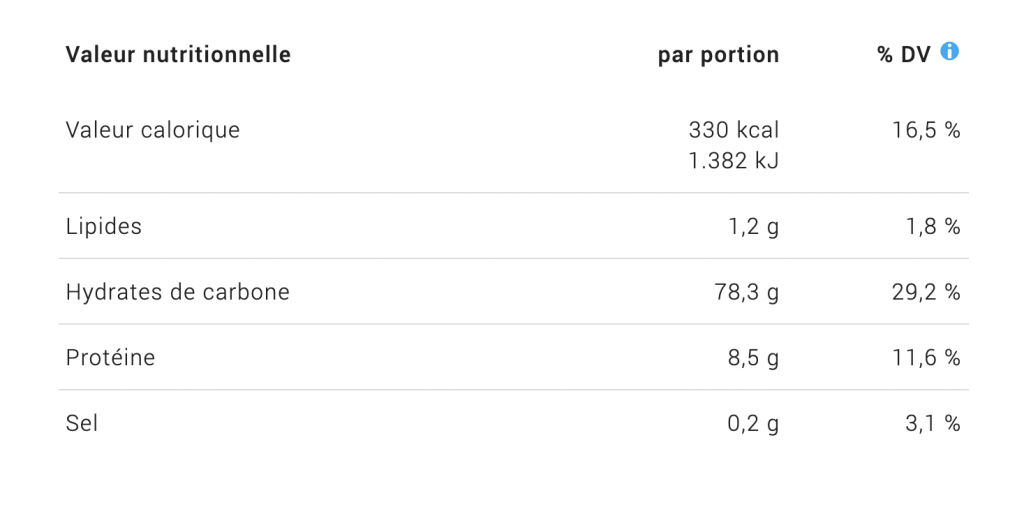
Task: Select the 16,5 % daily value
Action: click(927, 131)
